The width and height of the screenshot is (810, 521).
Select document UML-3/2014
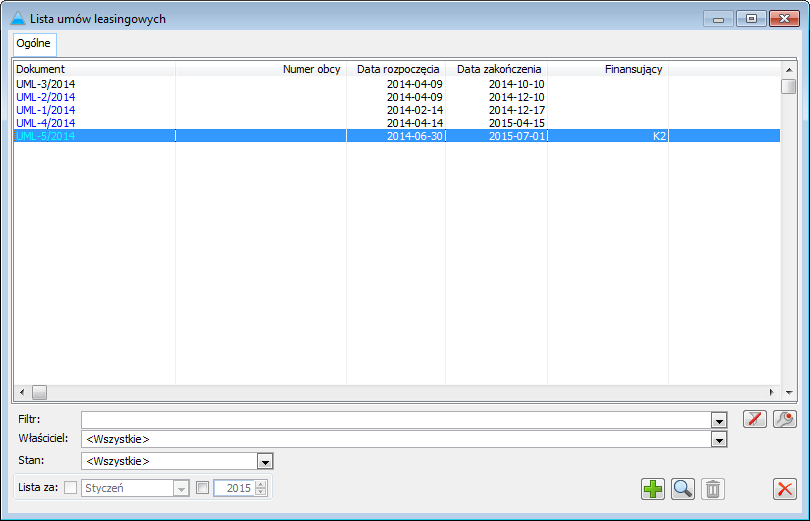(x=45, y=84)
